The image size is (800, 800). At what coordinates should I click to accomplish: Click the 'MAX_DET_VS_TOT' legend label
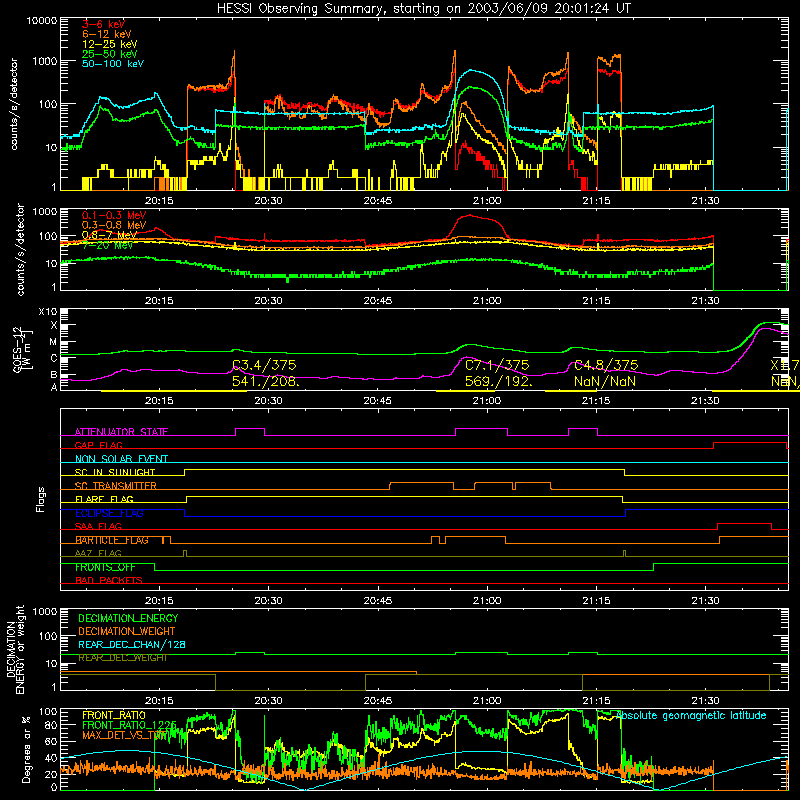point(126,735)
